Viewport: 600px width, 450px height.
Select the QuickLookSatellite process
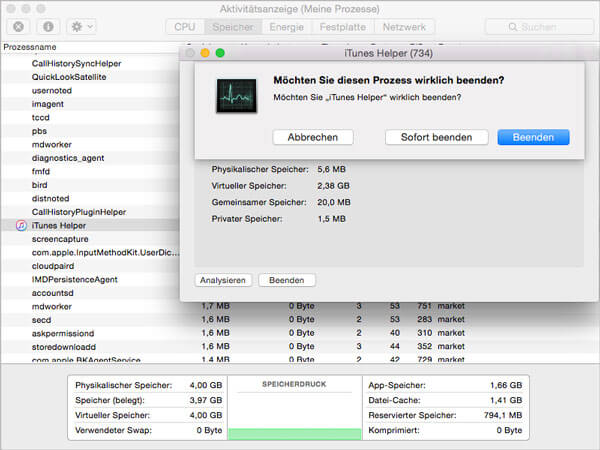click(x=90, y=77)
